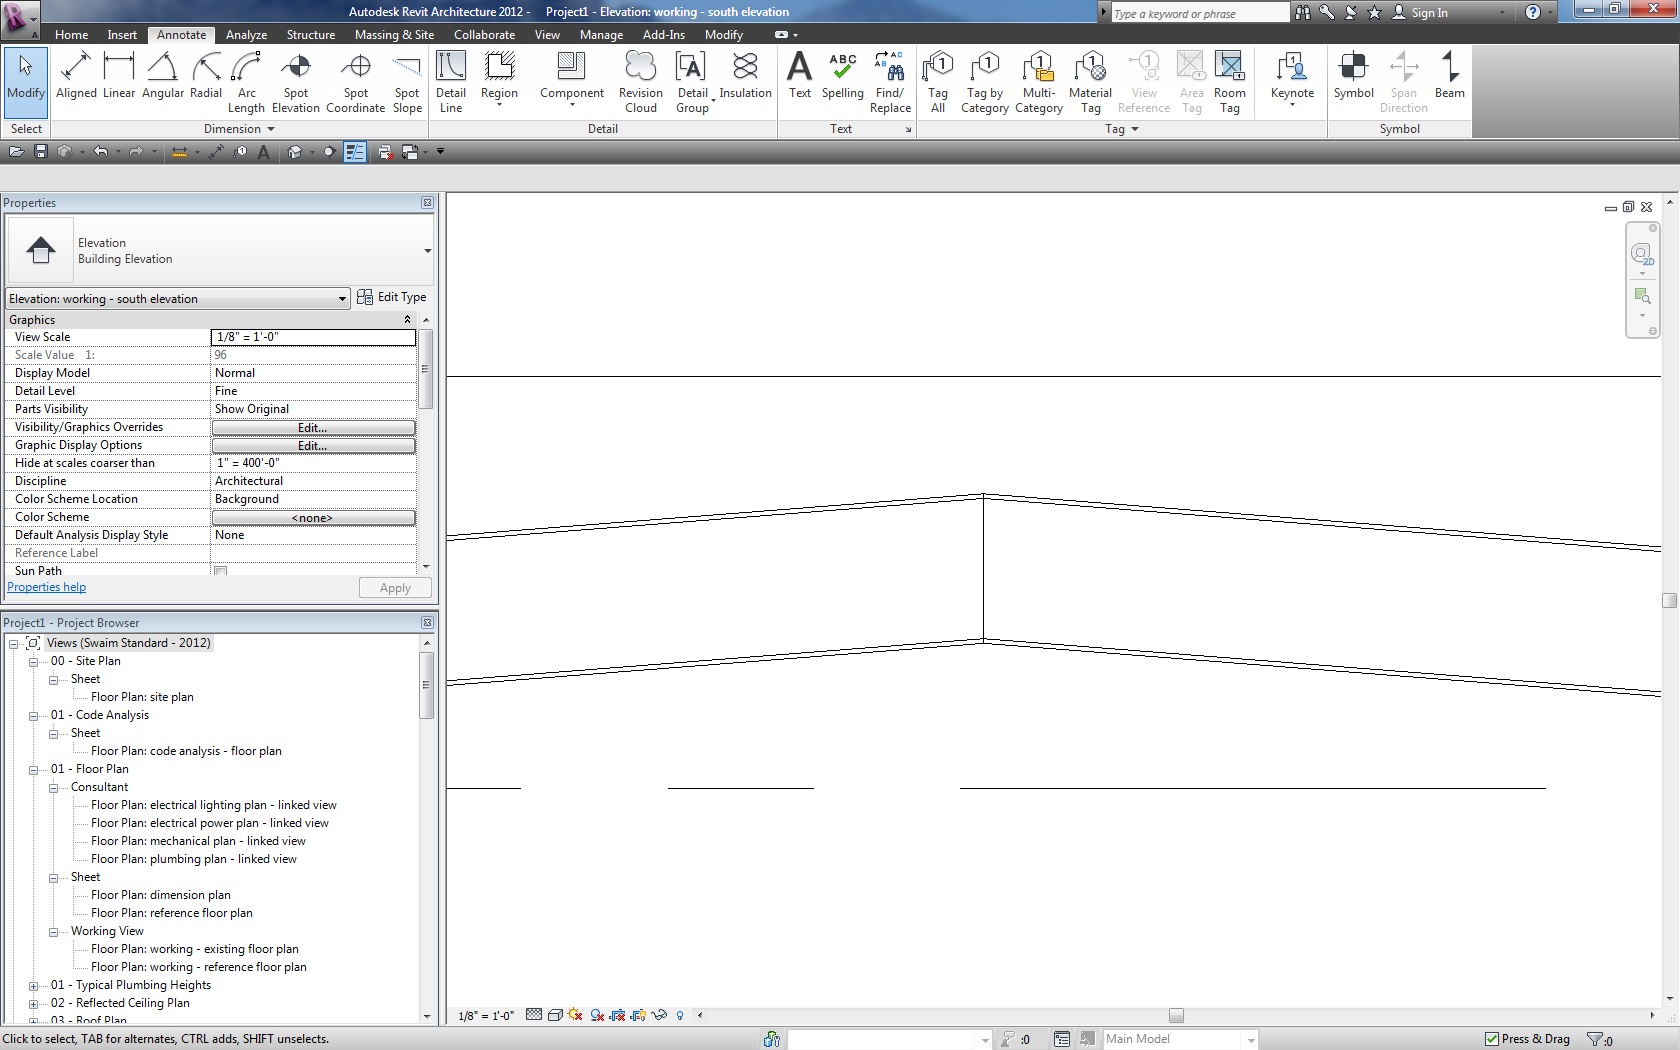Viewport: 1680px width, 1050px height.
Task: Expand the Dimension panel dropdown
Action: 271,129
